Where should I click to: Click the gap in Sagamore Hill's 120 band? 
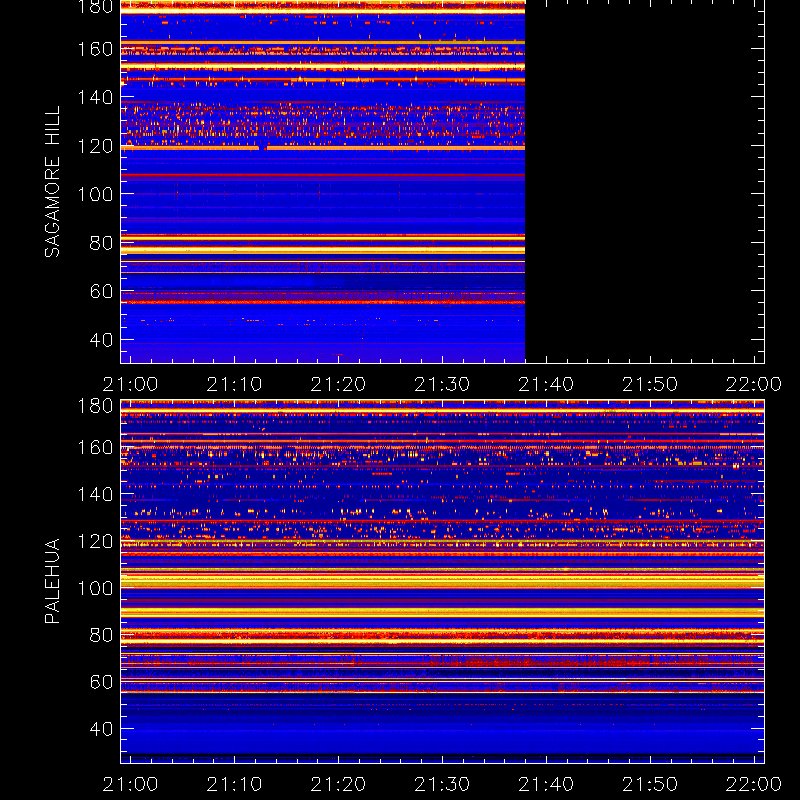tap(263, 148)
